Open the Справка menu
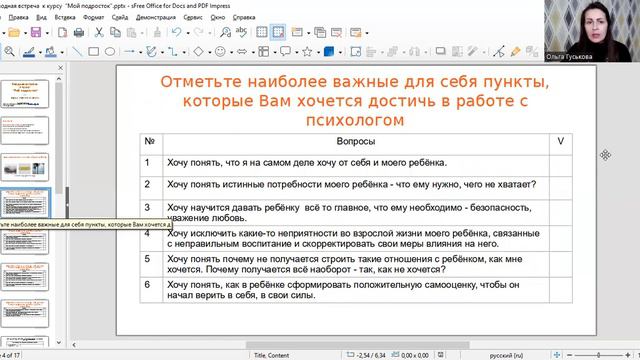Image resolution: width=640 pixels, height=360 pixels. click(244, 17)
